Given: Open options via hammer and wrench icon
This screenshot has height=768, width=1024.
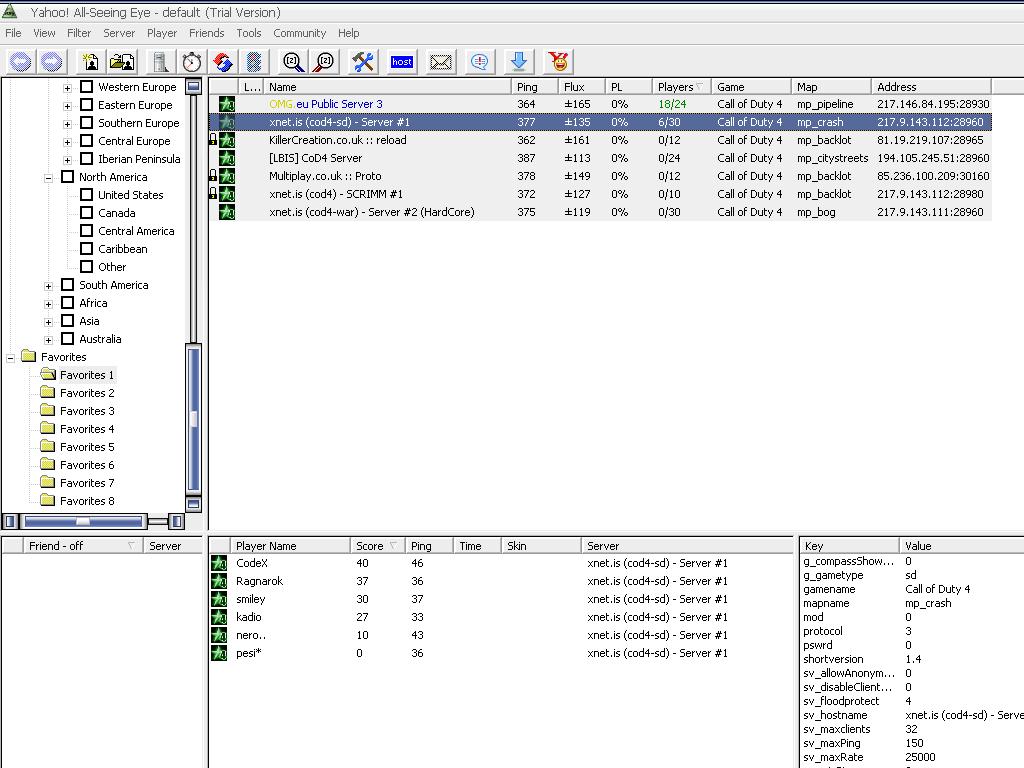Looking at the screenshot, I should coord(363,62).
